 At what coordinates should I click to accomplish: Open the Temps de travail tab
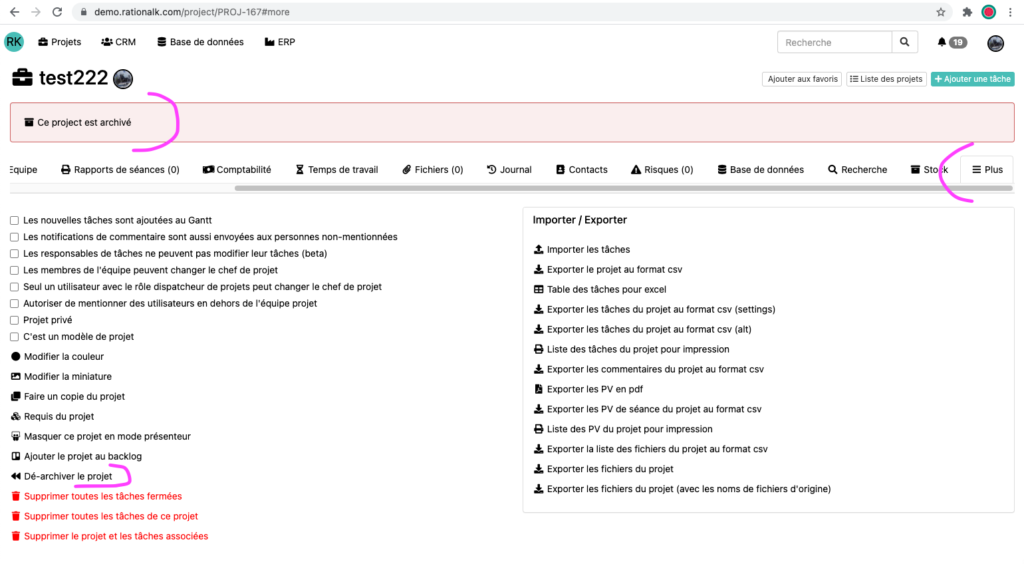(336, 170)
